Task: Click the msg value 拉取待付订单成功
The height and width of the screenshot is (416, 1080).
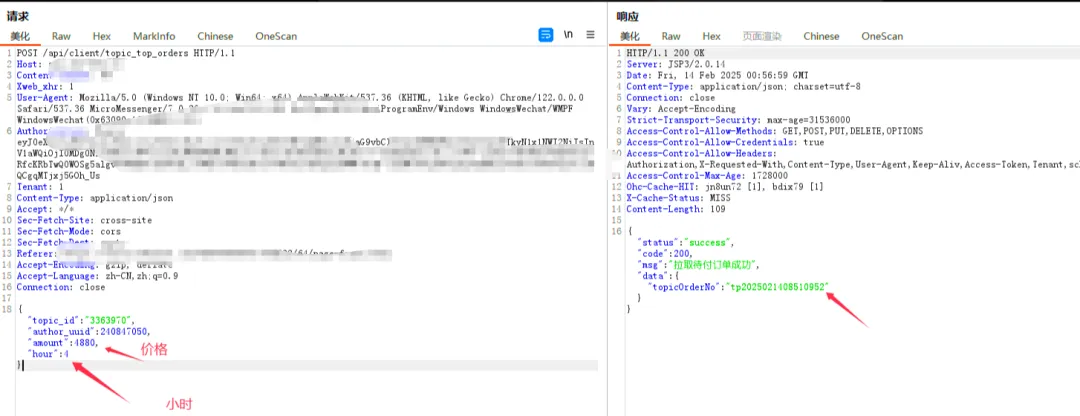Action: [x=712, y=265]
